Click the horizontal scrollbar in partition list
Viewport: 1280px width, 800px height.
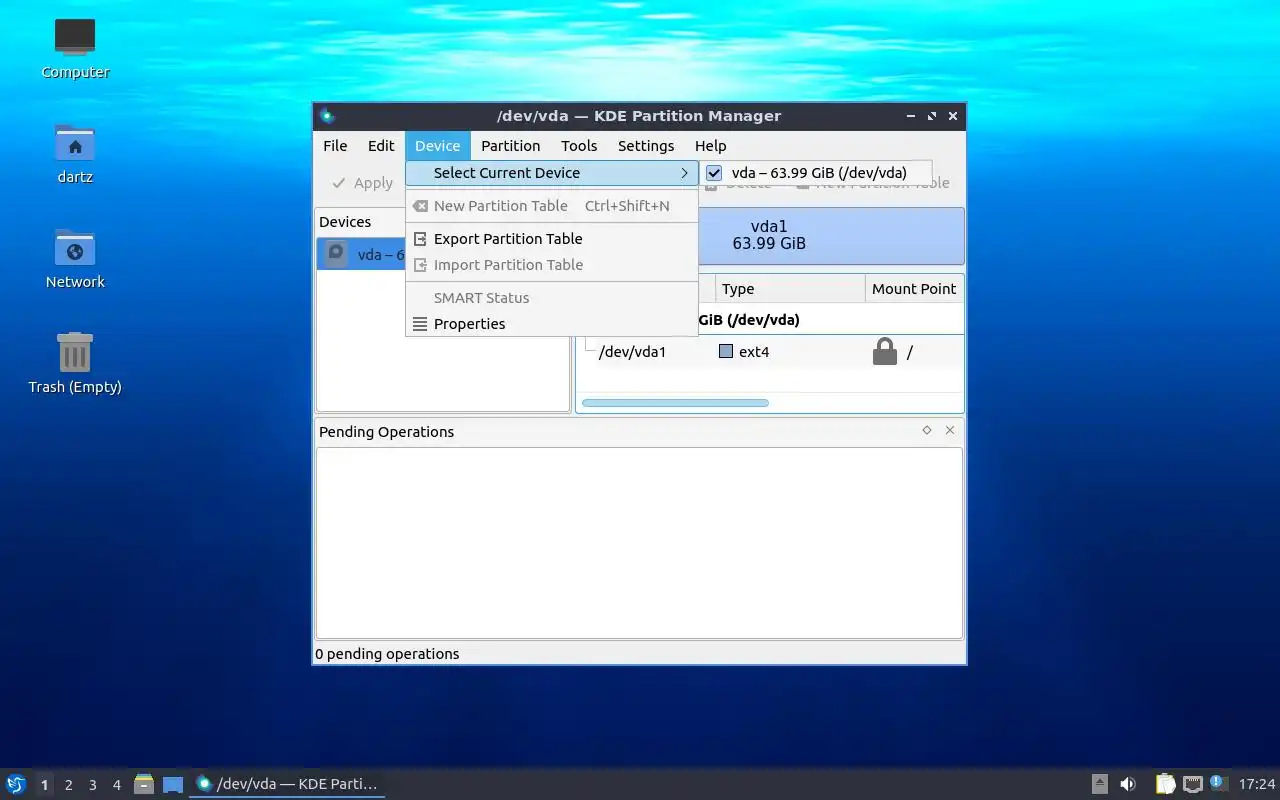tap(675, 403)
